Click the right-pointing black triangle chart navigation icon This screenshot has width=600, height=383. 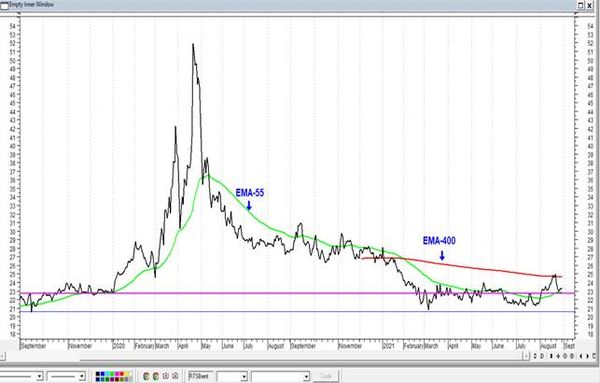pyautogui.click(x=587, y=356)
